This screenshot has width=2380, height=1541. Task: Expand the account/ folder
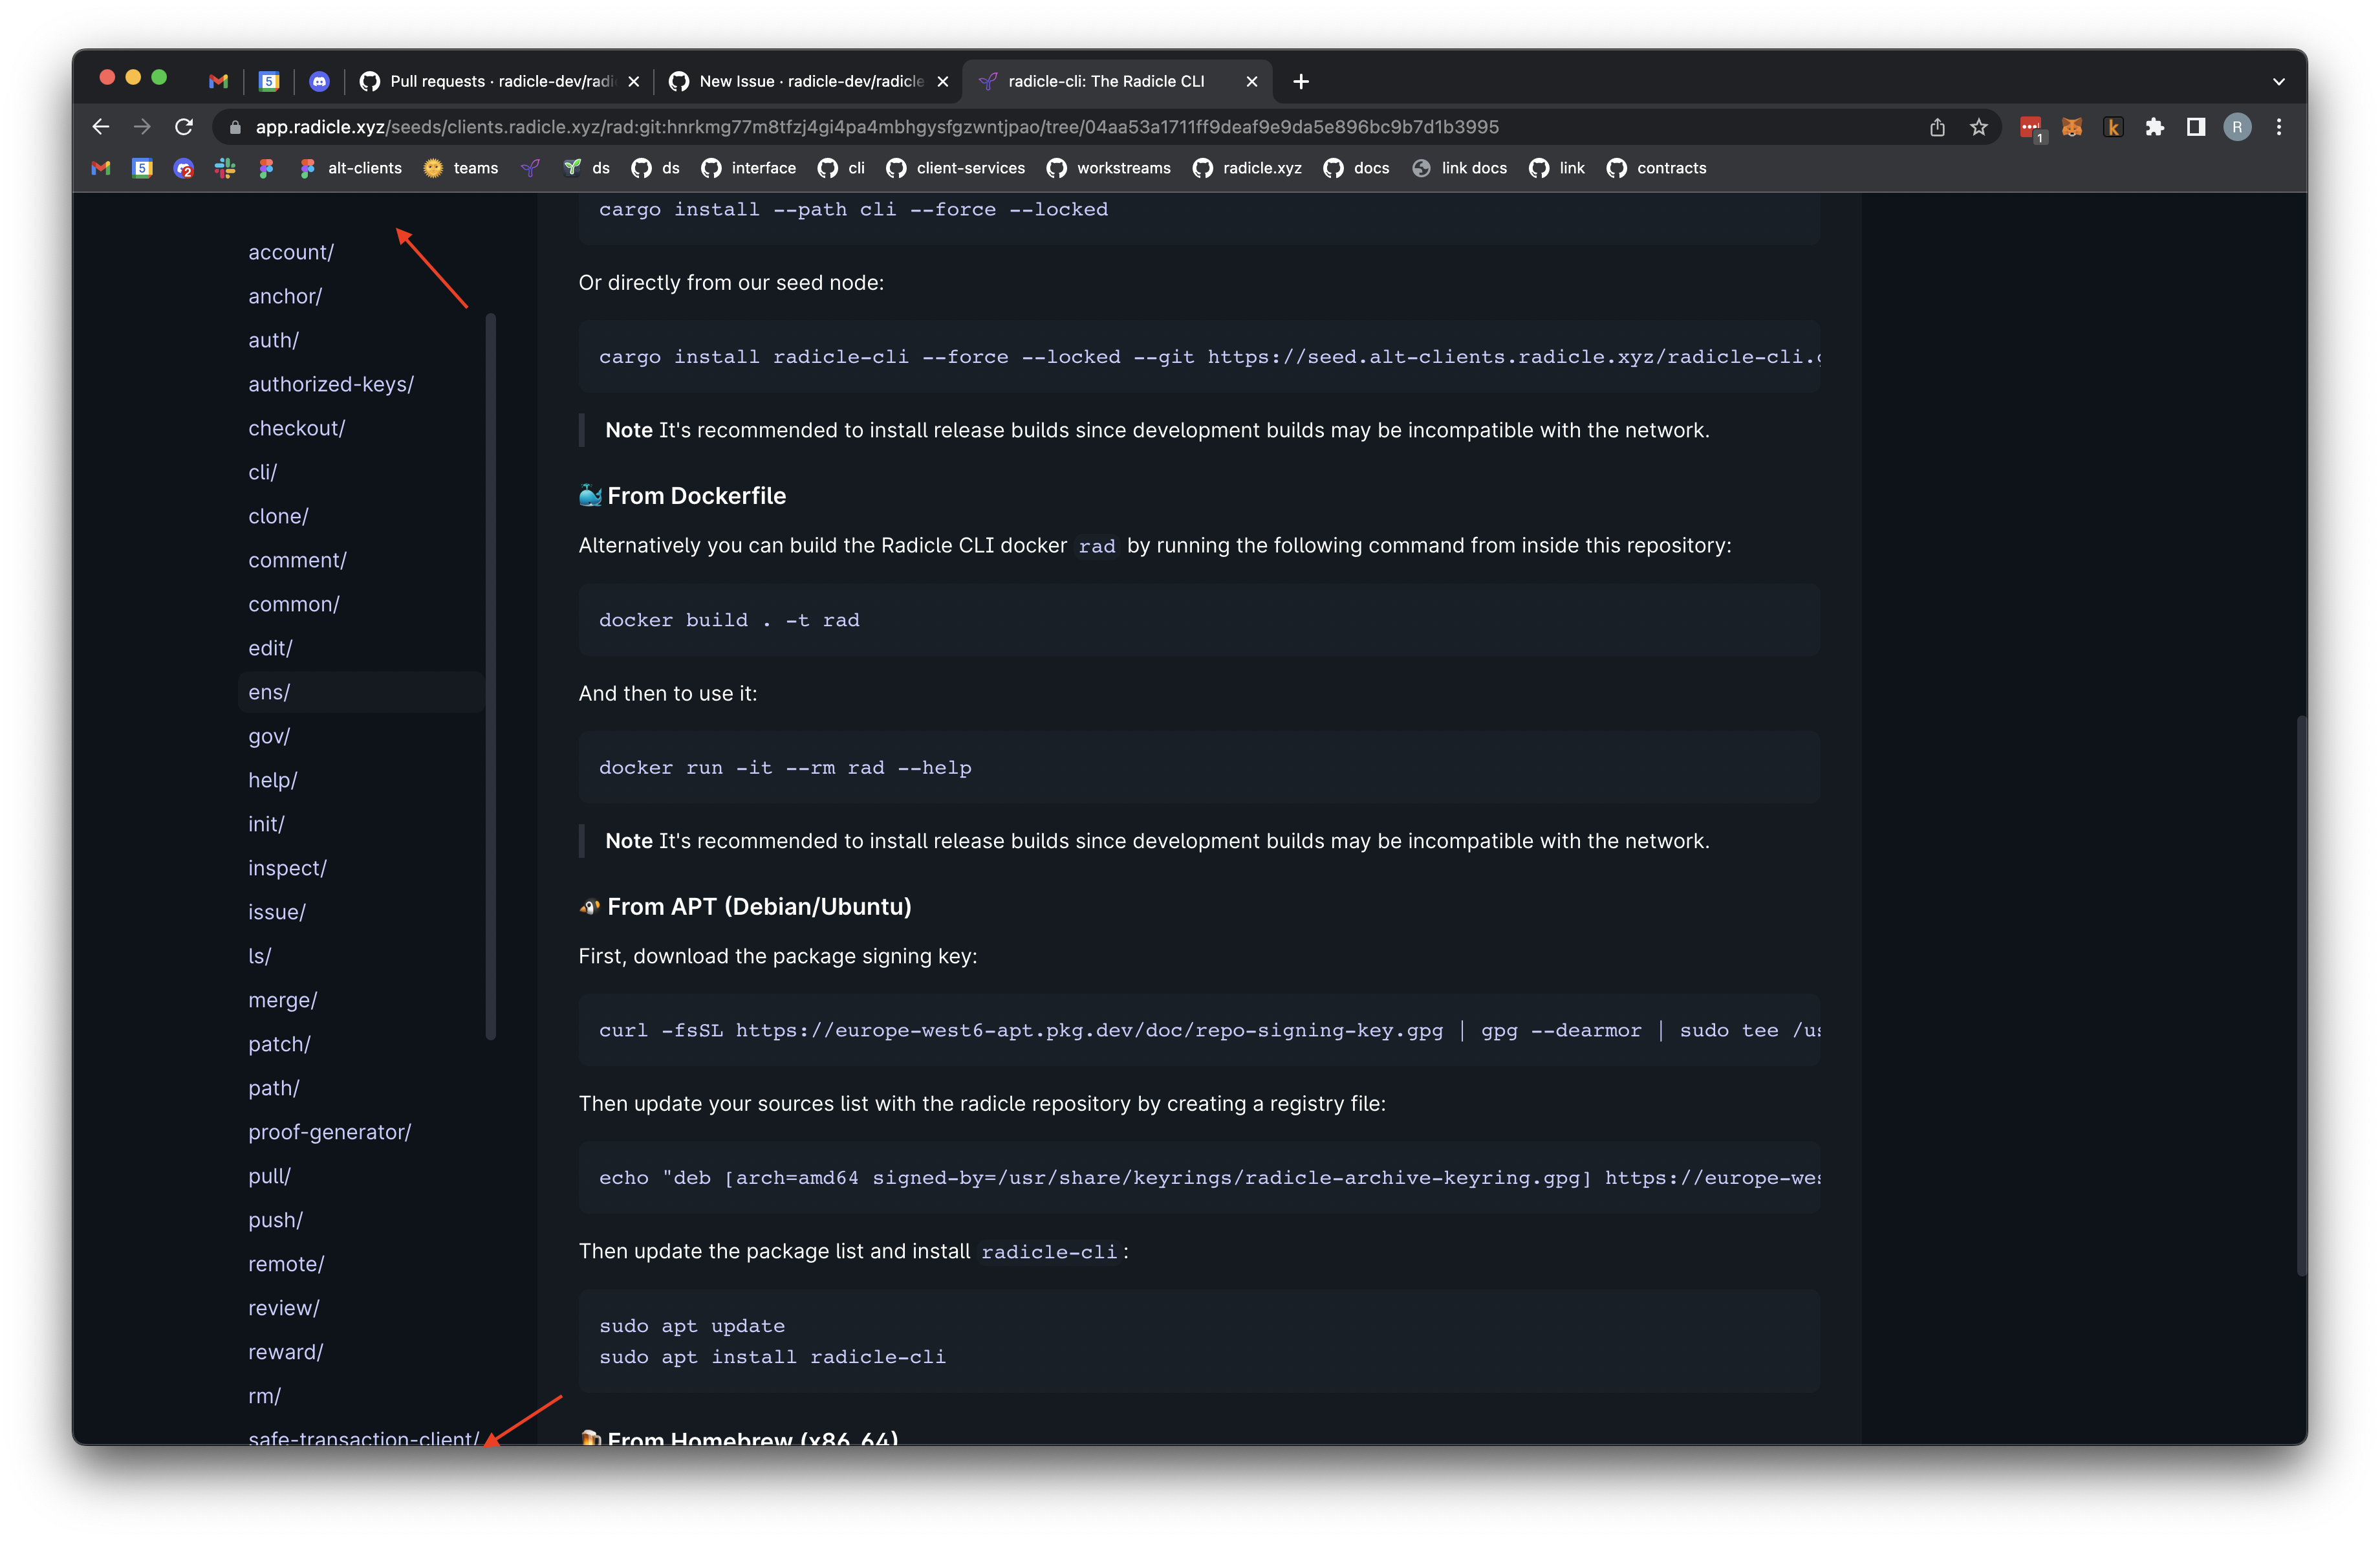tap(291, 252)
